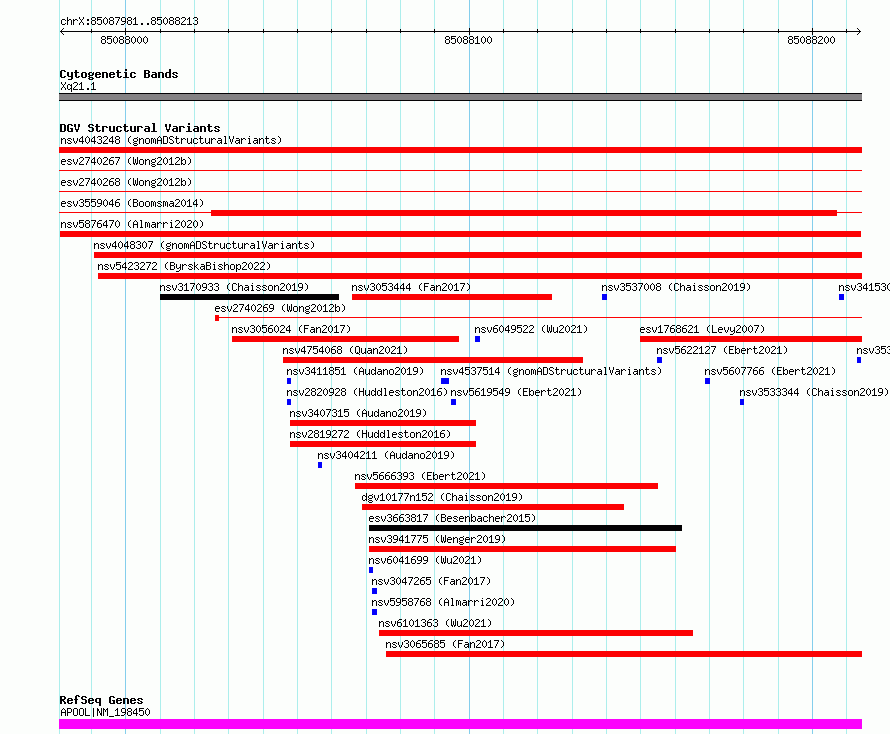Click ruler position 85088100
The width and height of the screenshot is (890, 734).
click(x=468, y=40)
